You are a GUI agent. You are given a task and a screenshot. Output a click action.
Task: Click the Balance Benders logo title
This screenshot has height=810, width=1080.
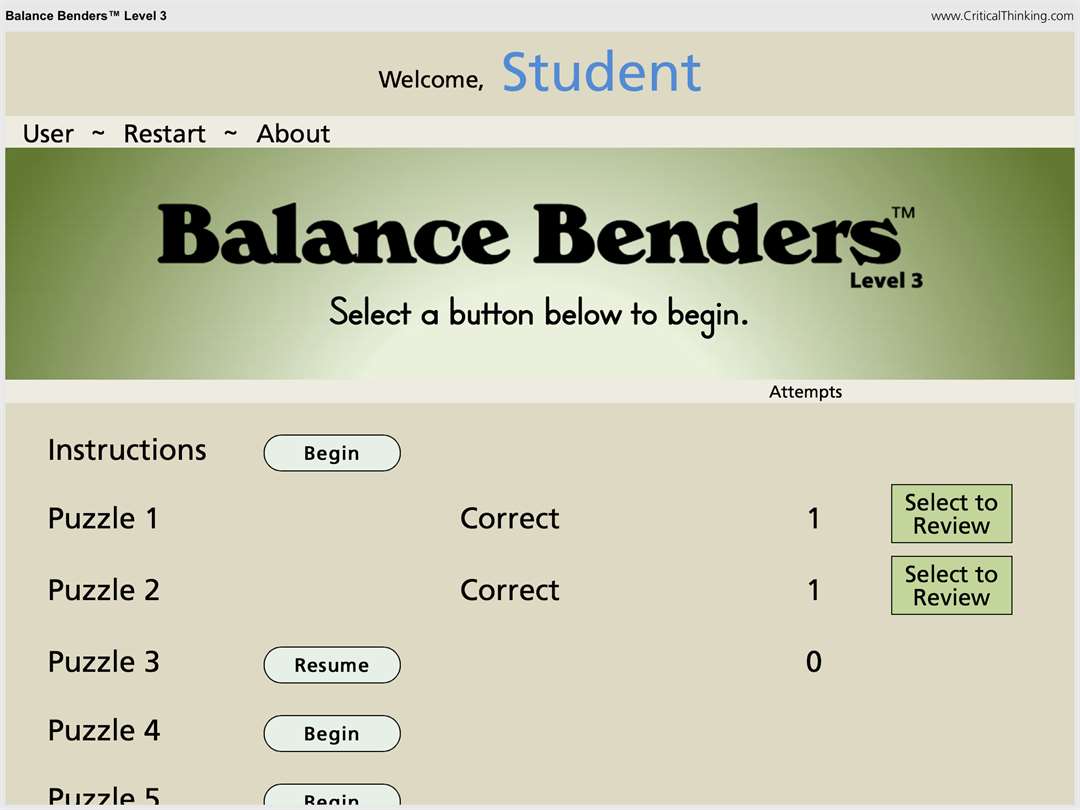(536, 234)
